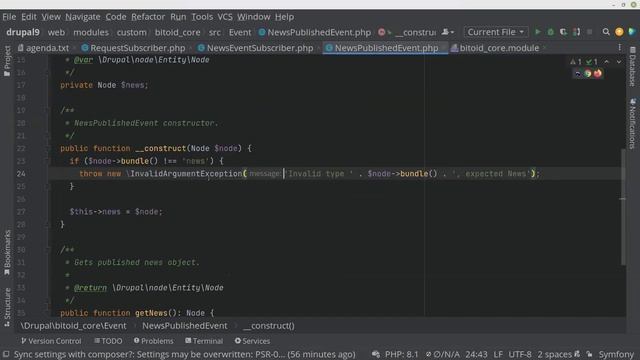Fold the doc comment at line 19
This screenshot has width=640, height=360.
click(48, 110)
